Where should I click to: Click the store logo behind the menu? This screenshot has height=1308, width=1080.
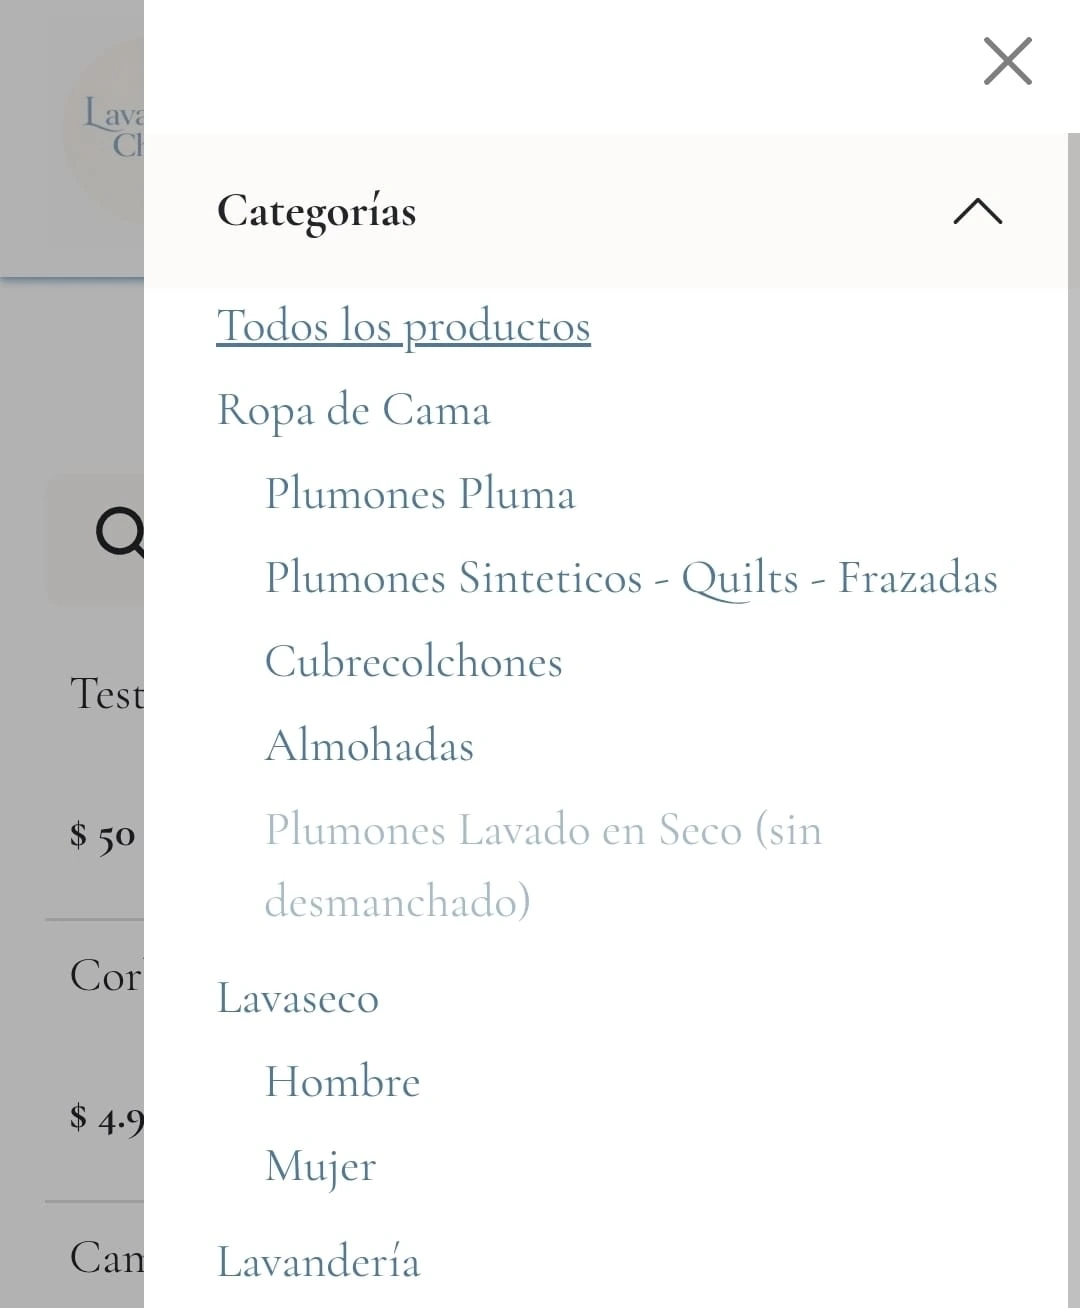pos(105,128)
